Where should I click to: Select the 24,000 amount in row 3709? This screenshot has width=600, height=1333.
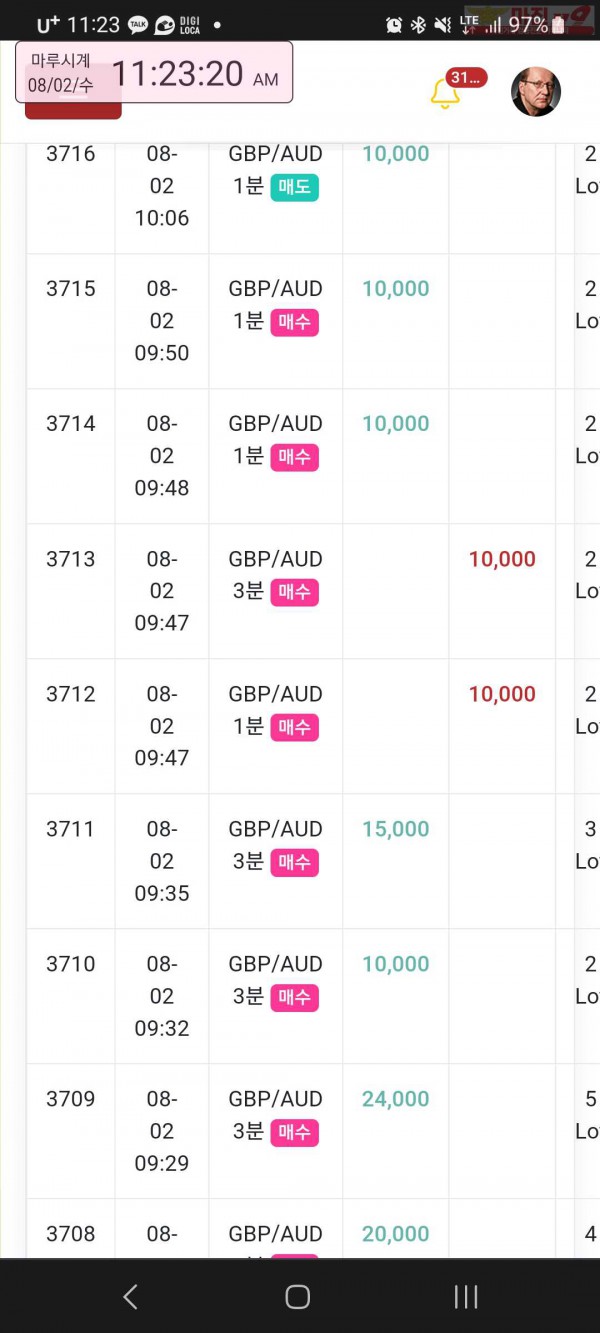(x=395, y=1099)
